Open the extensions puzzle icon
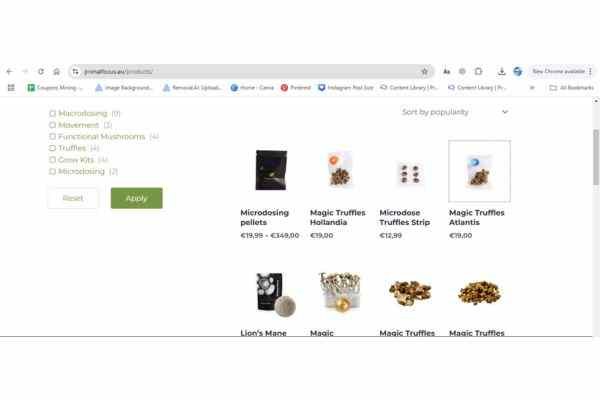This screenshot has width=600, height=400. [478, 72]
